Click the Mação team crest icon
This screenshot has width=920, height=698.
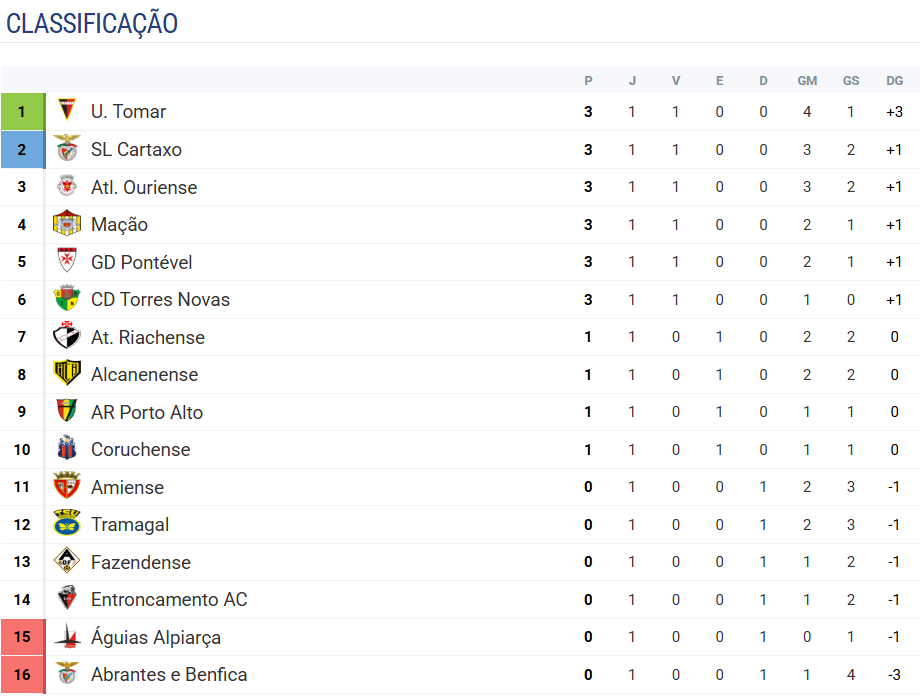(67, 224)
